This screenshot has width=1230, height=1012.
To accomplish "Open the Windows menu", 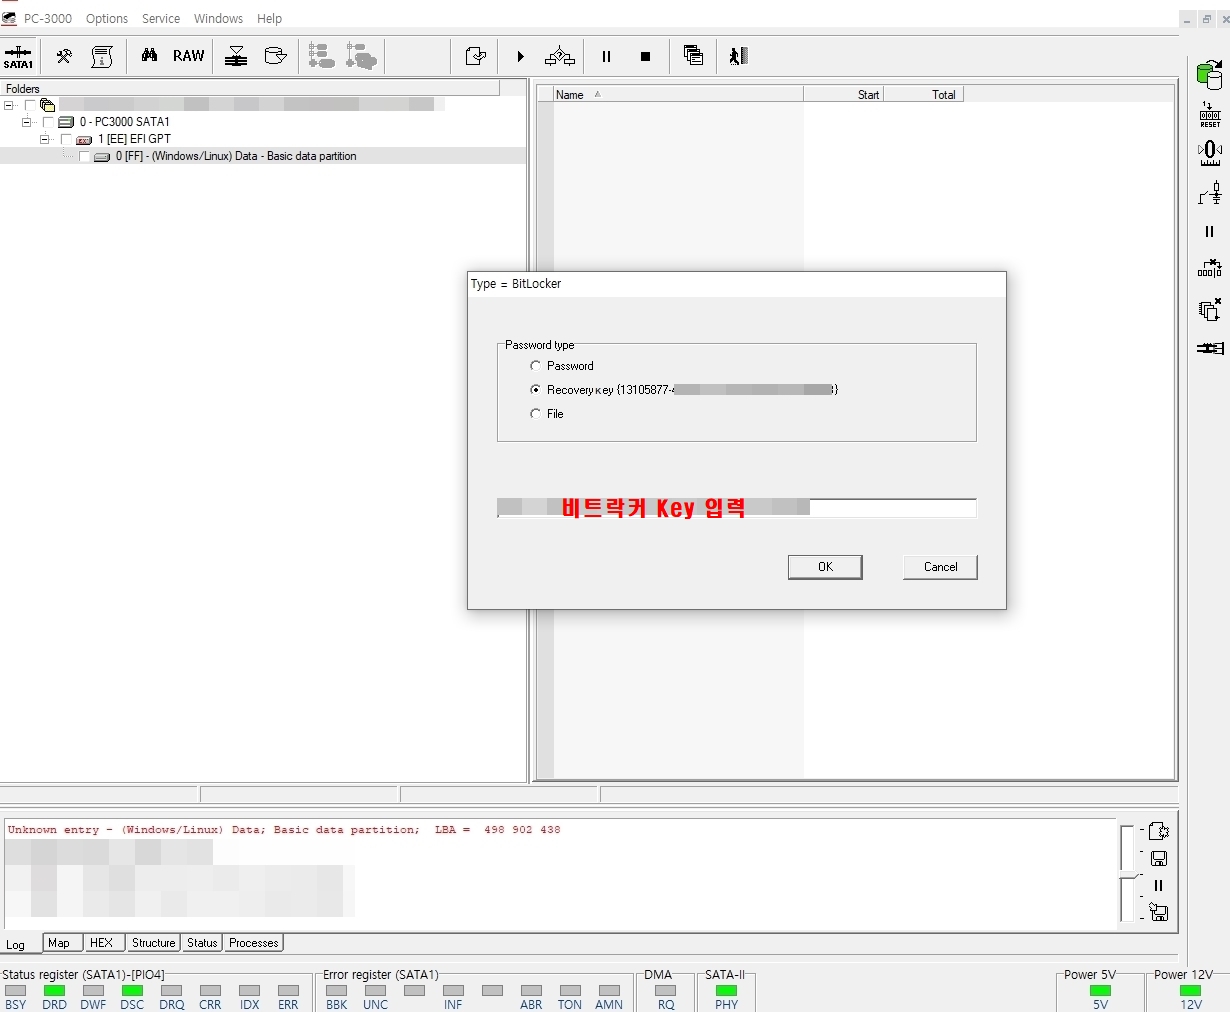I will [218, 18].
